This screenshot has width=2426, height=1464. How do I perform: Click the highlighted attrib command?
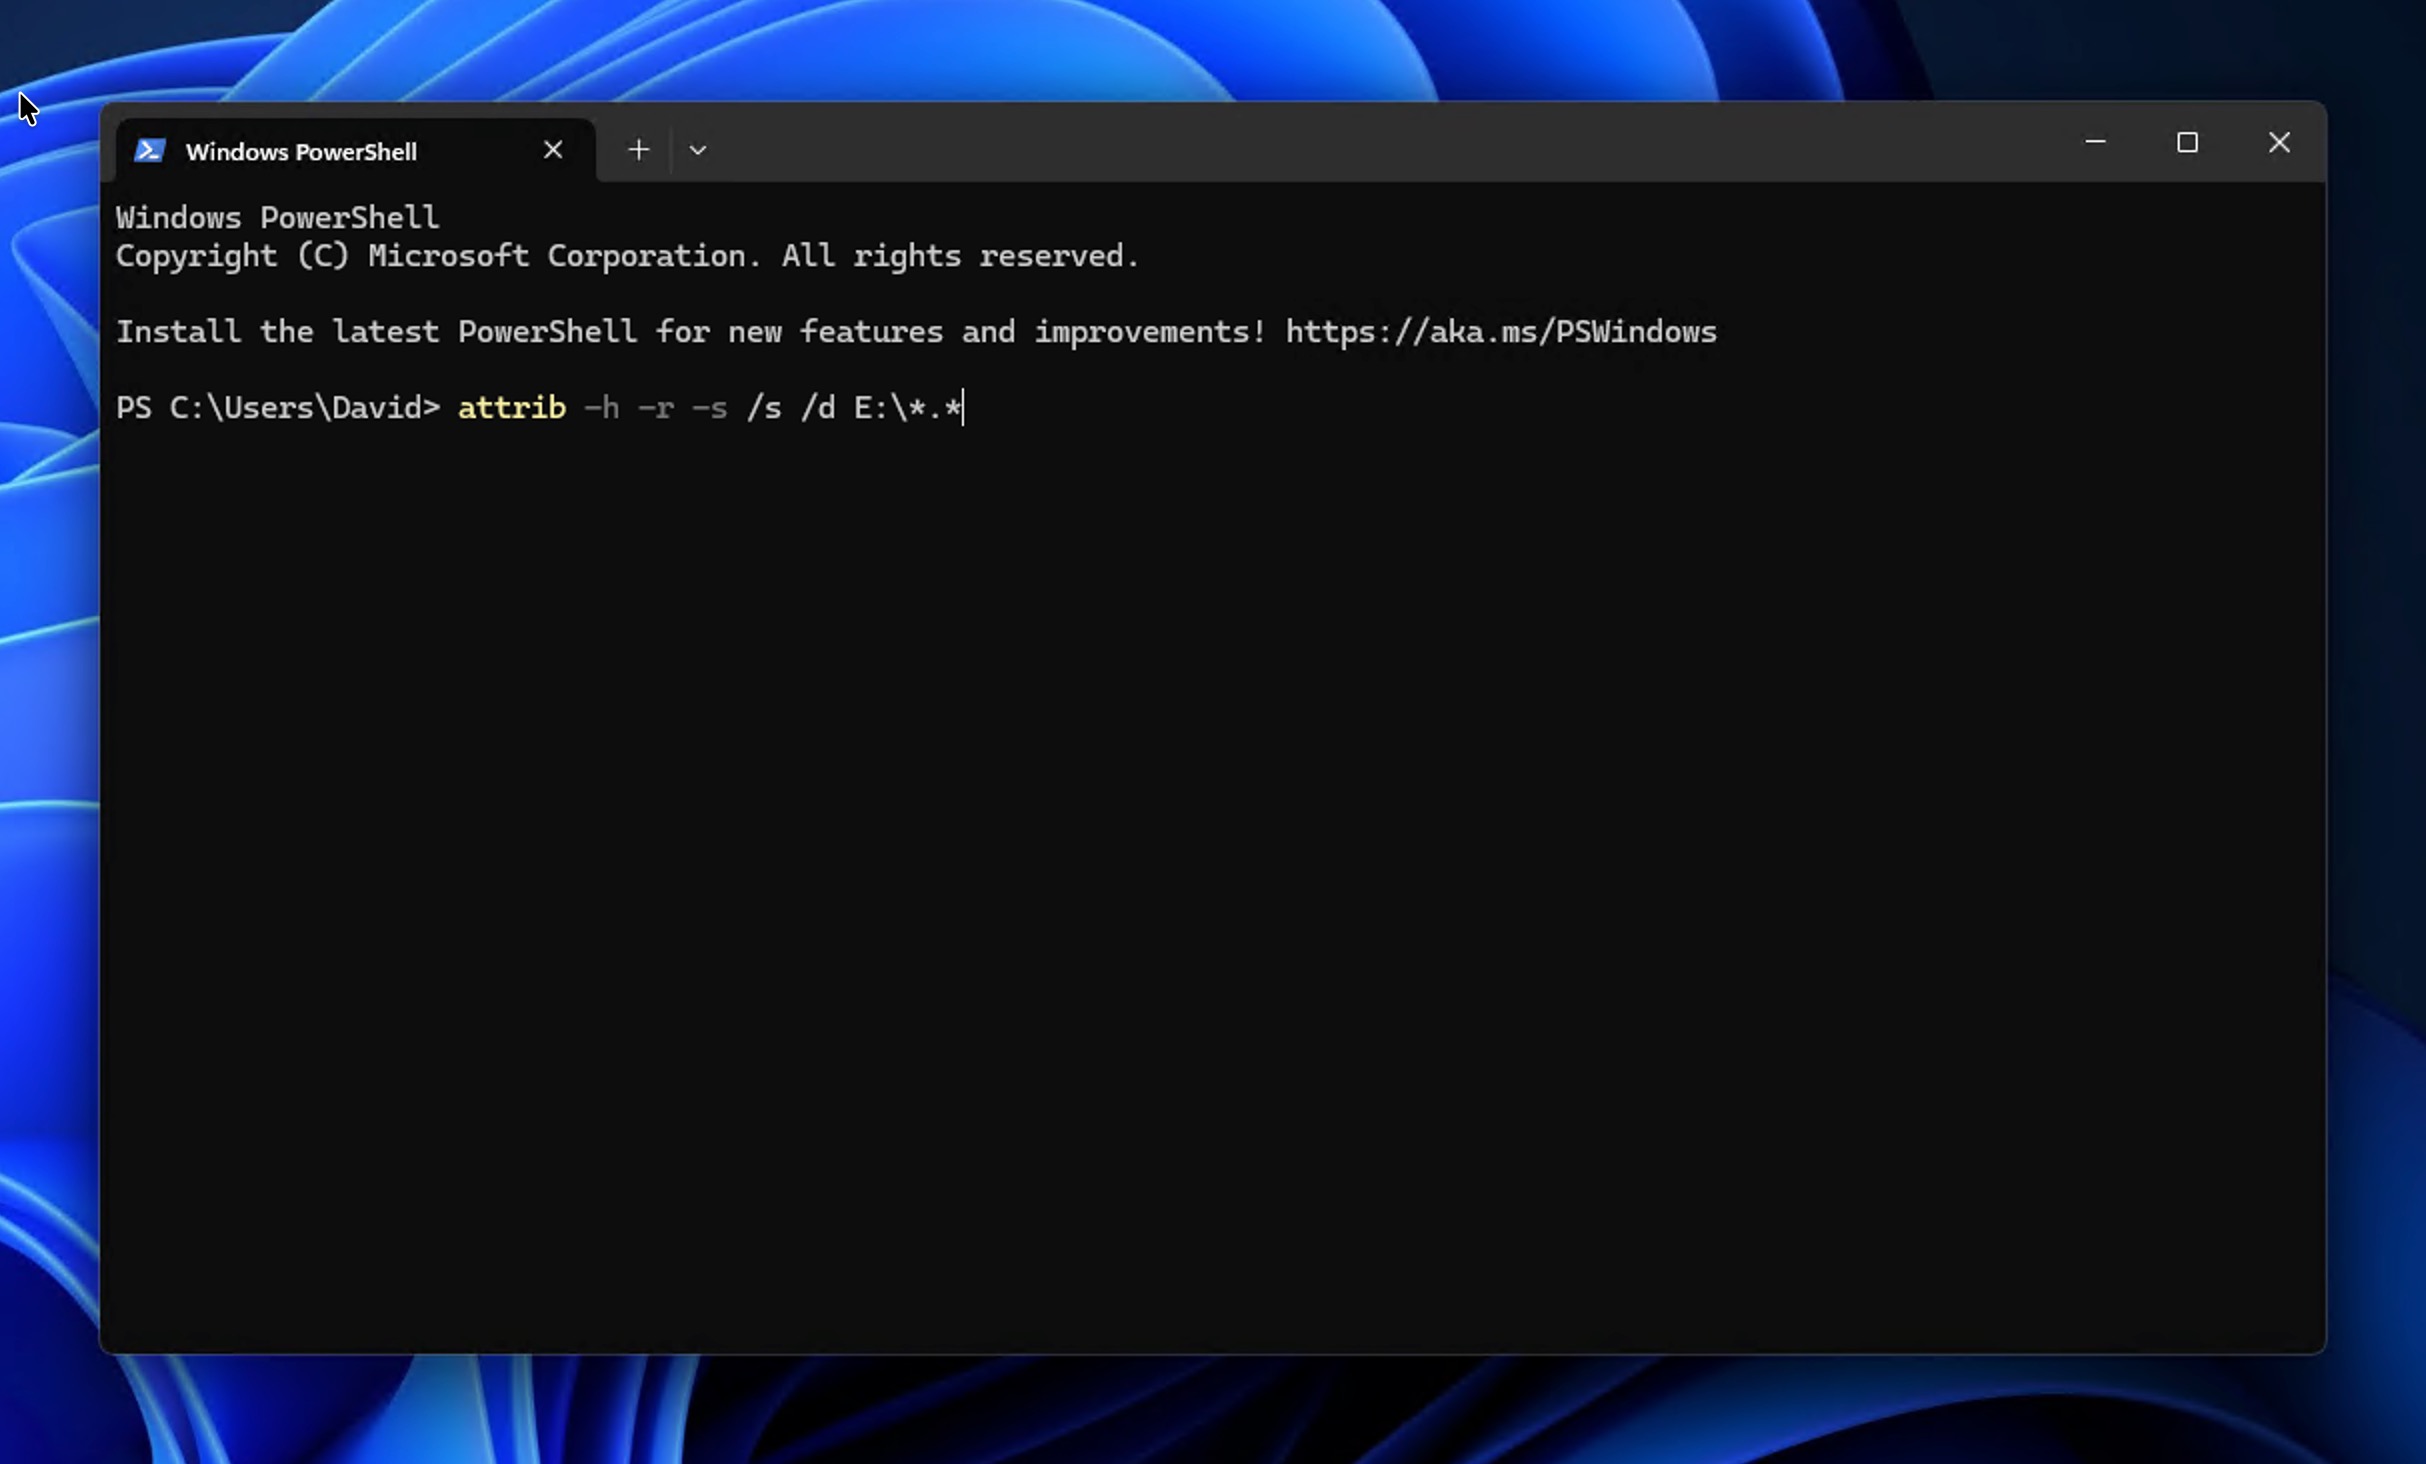pos(511,407)
